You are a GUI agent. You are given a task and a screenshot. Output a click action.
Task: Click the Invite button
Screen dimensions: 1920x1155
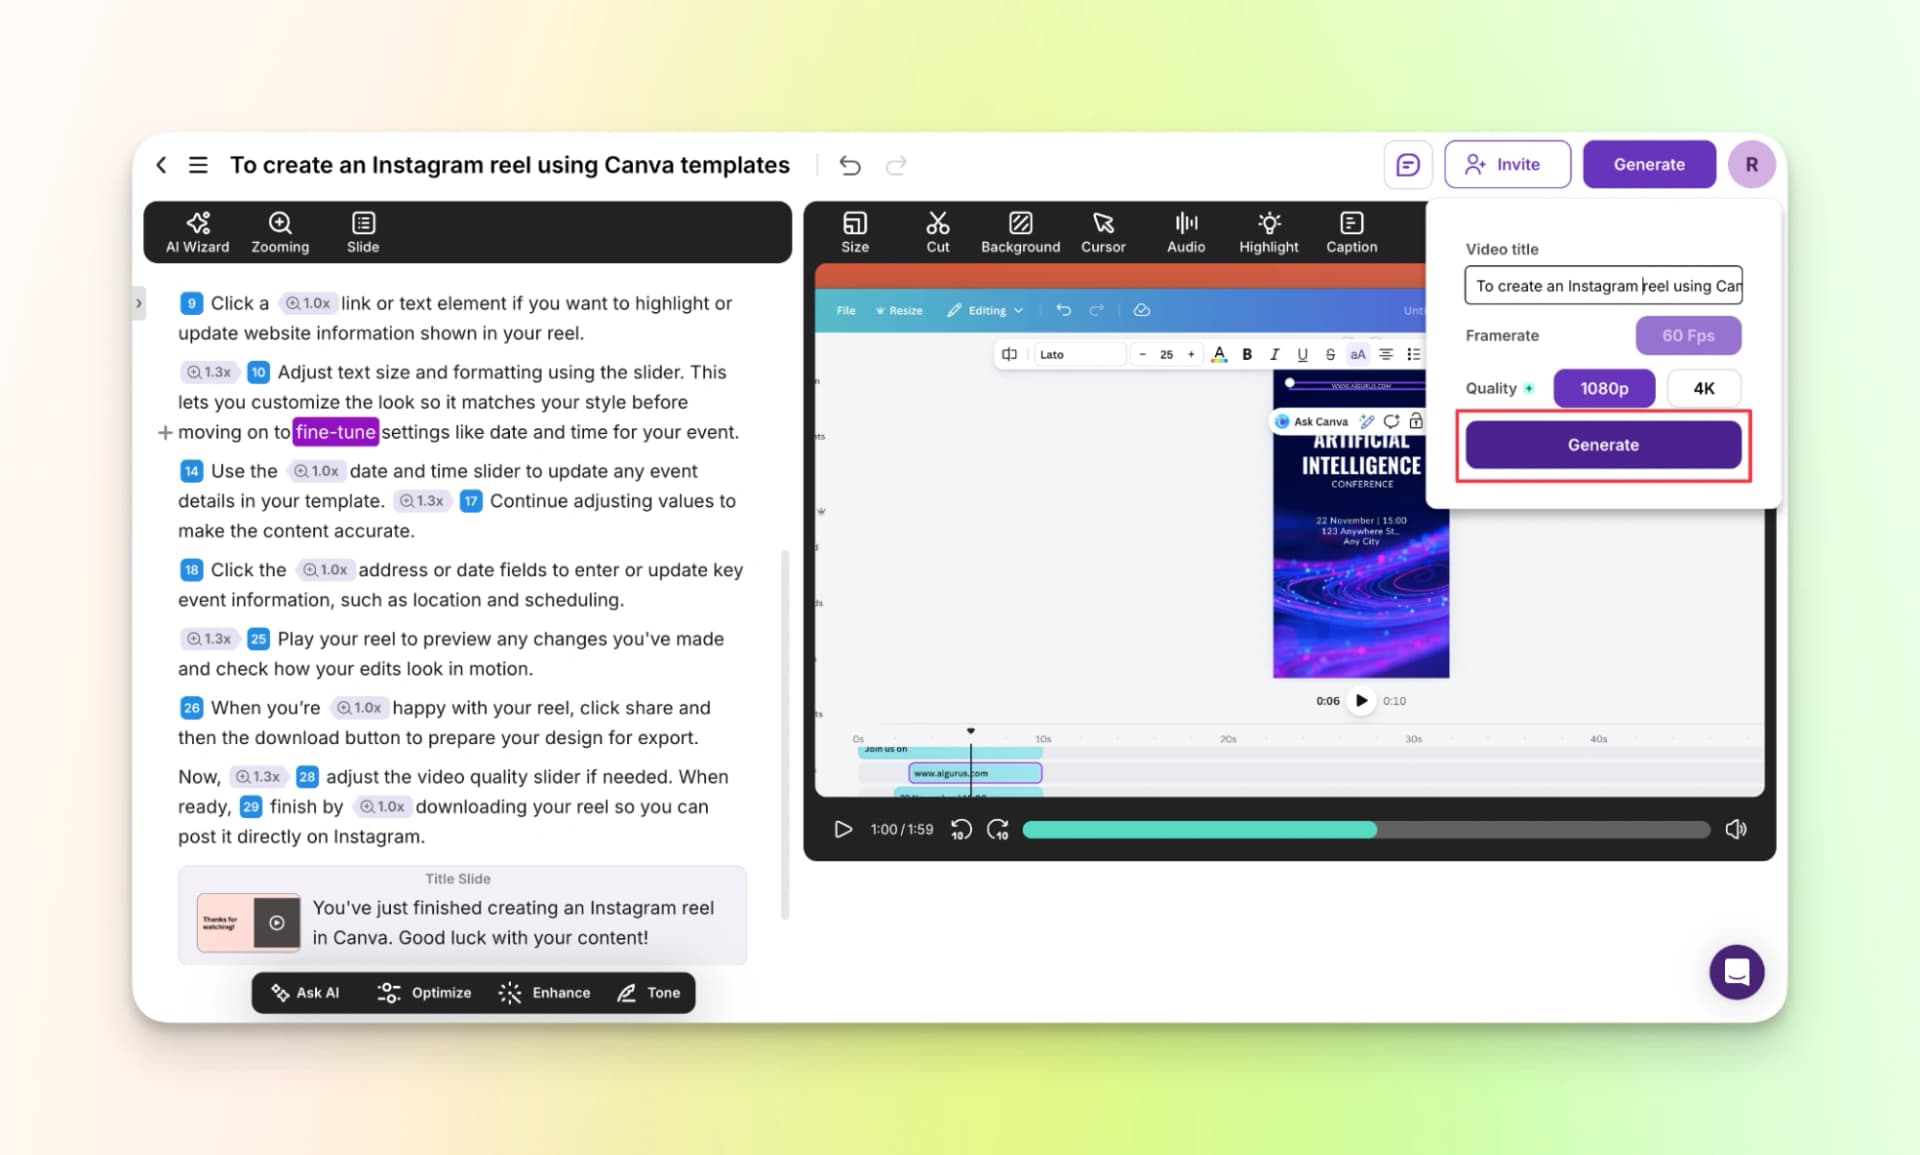pyautogui.click(x=1507, y=164)
